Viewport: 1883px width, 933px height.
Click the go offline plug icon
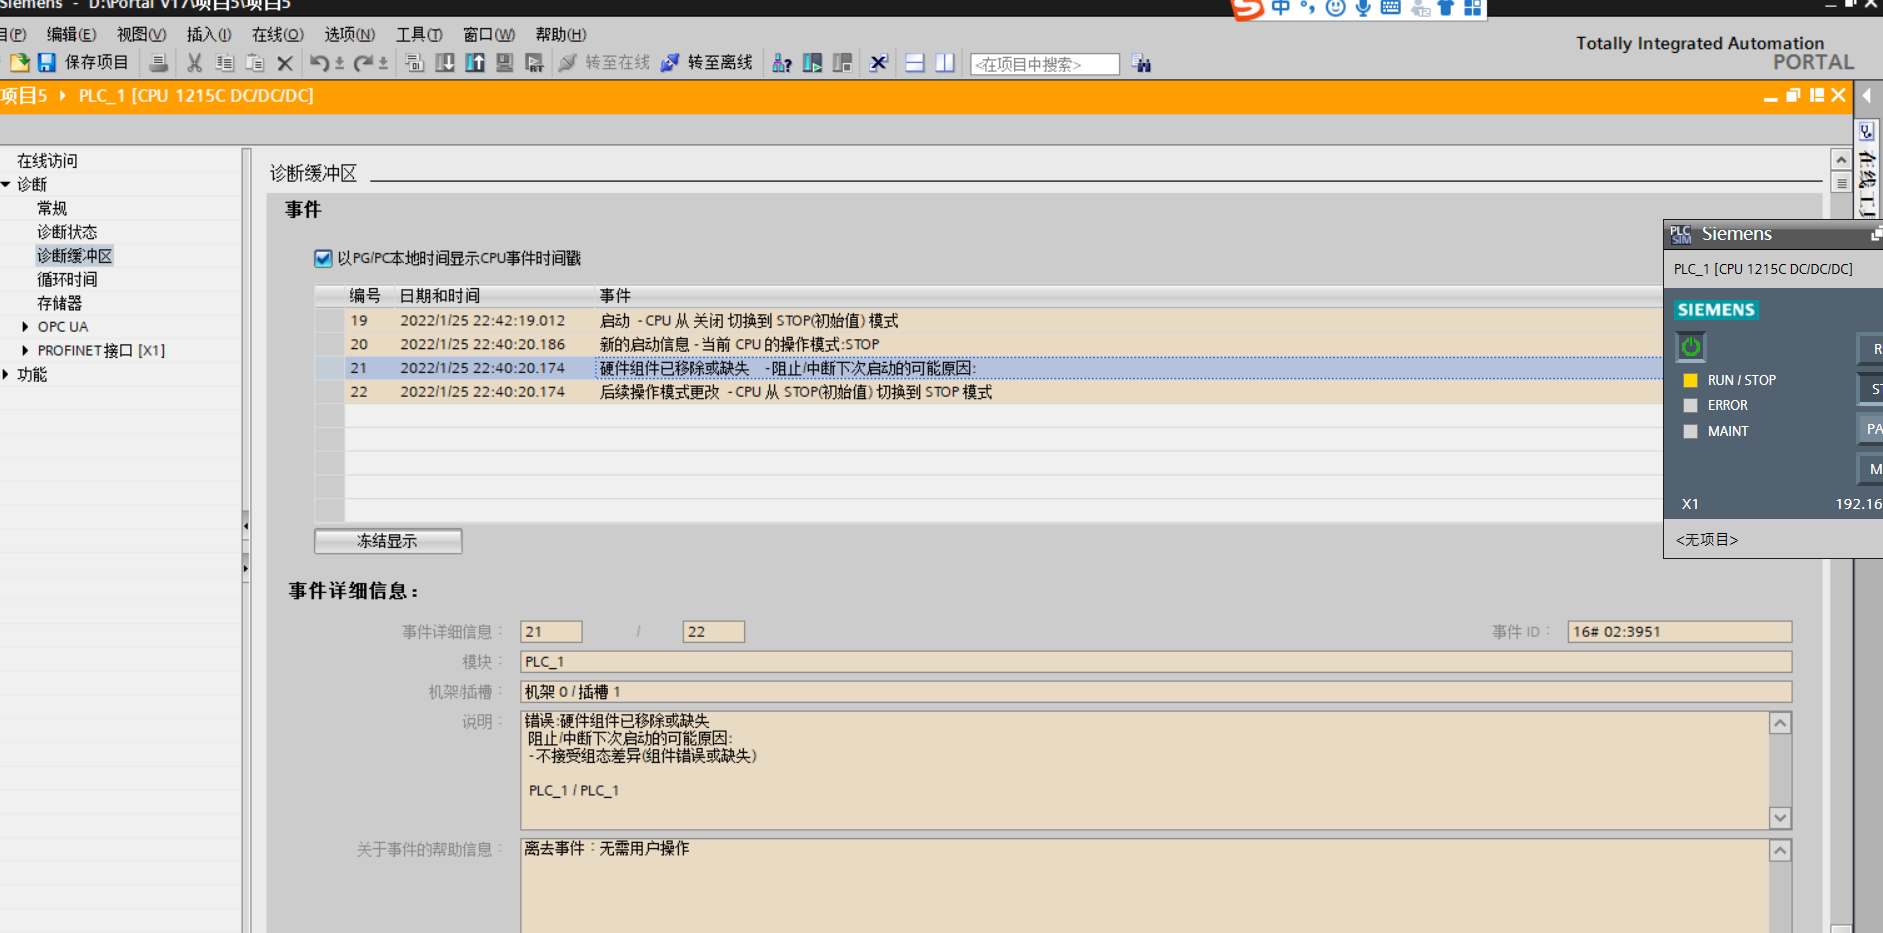[x=670, y=63]
